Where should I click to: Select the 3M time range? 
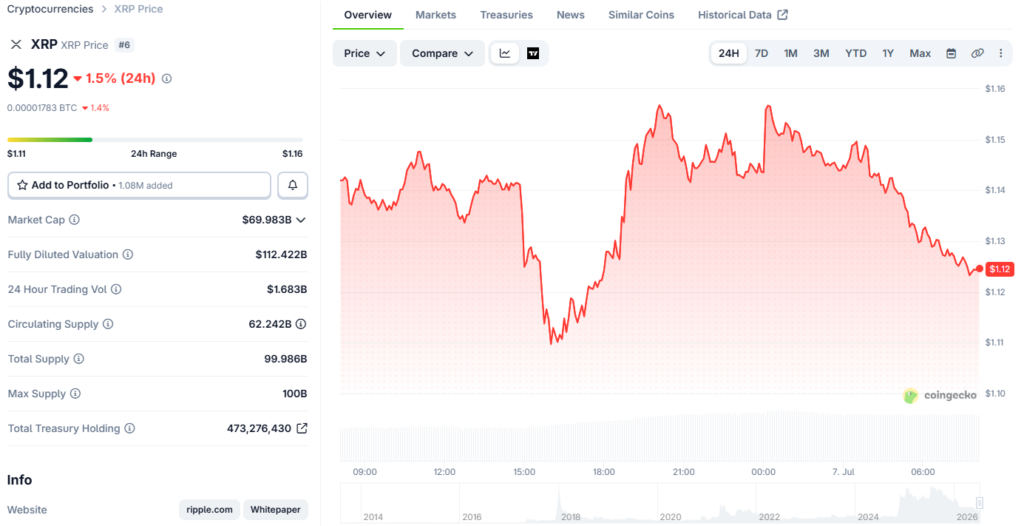[x=822, y=54]
